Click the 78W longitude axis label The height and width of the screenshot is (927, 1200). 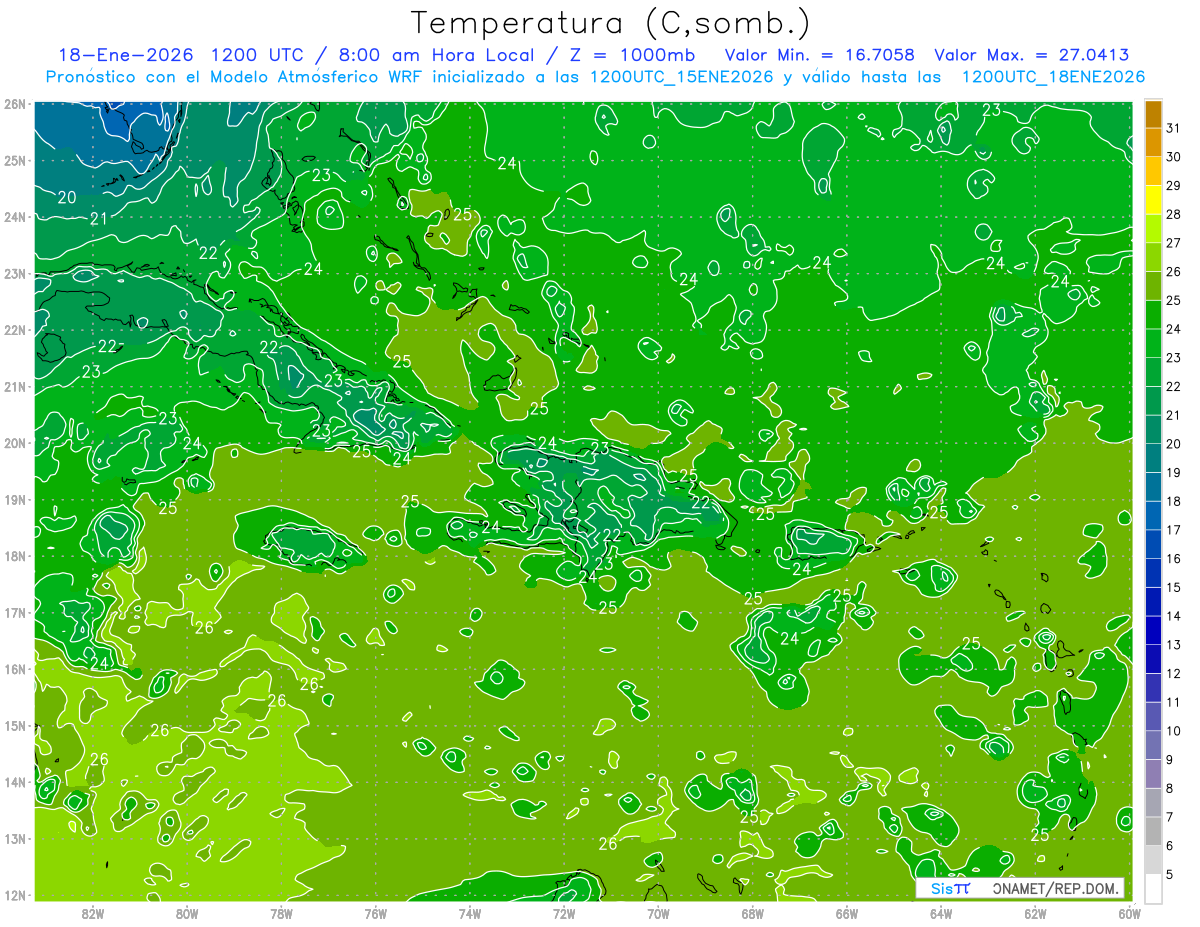[281, 912]
